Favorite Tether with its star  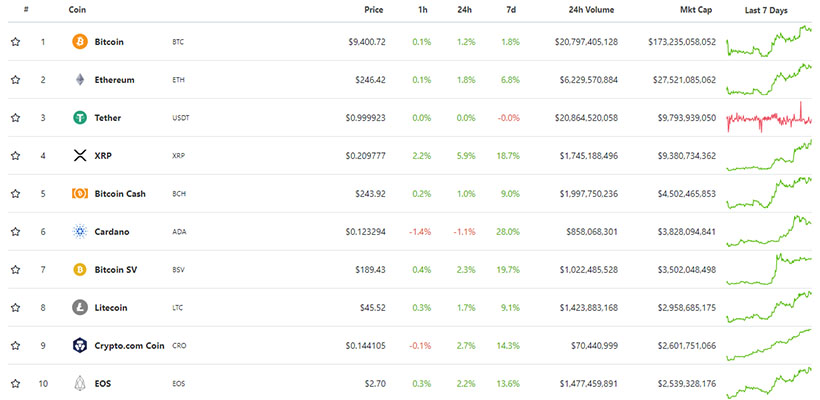click(x=15, y=118)
